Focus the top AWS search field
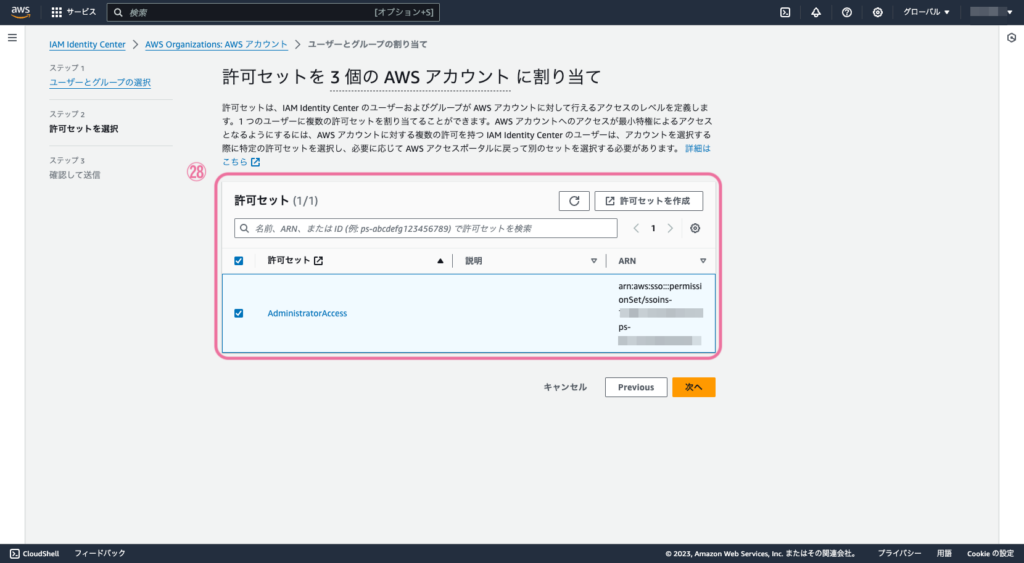This screenshot has height=563, width=1024. point(273,12)
